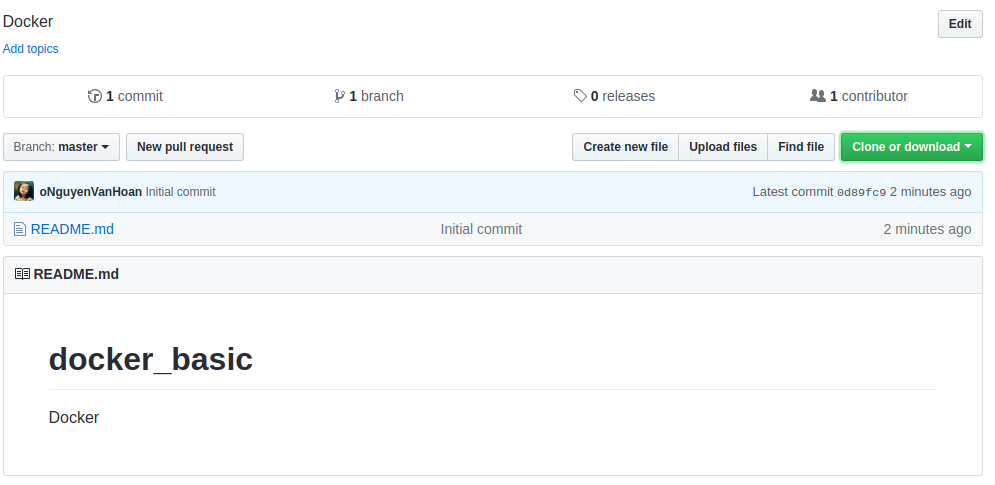The image size is (995, 485).
Task: Select Upload files
Action: pos(723,147)
